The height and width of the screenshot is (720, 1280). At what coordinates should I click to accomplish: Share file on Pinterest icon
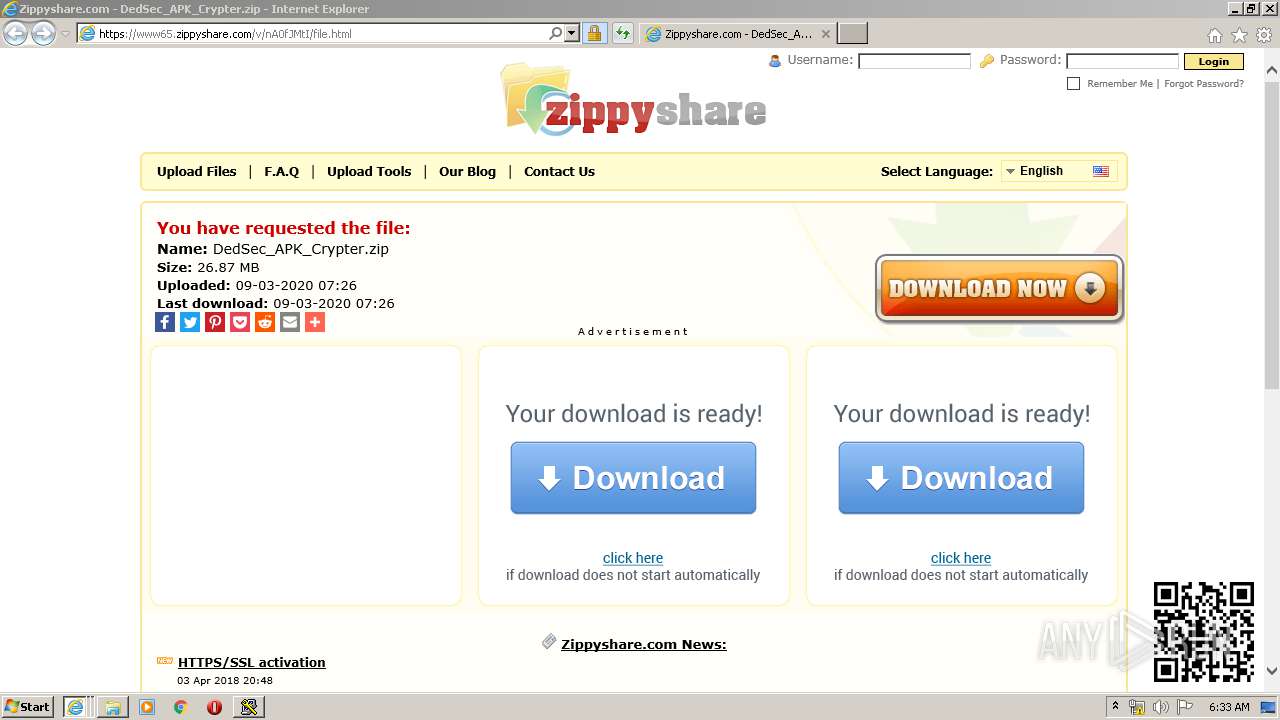coord(215,322)
